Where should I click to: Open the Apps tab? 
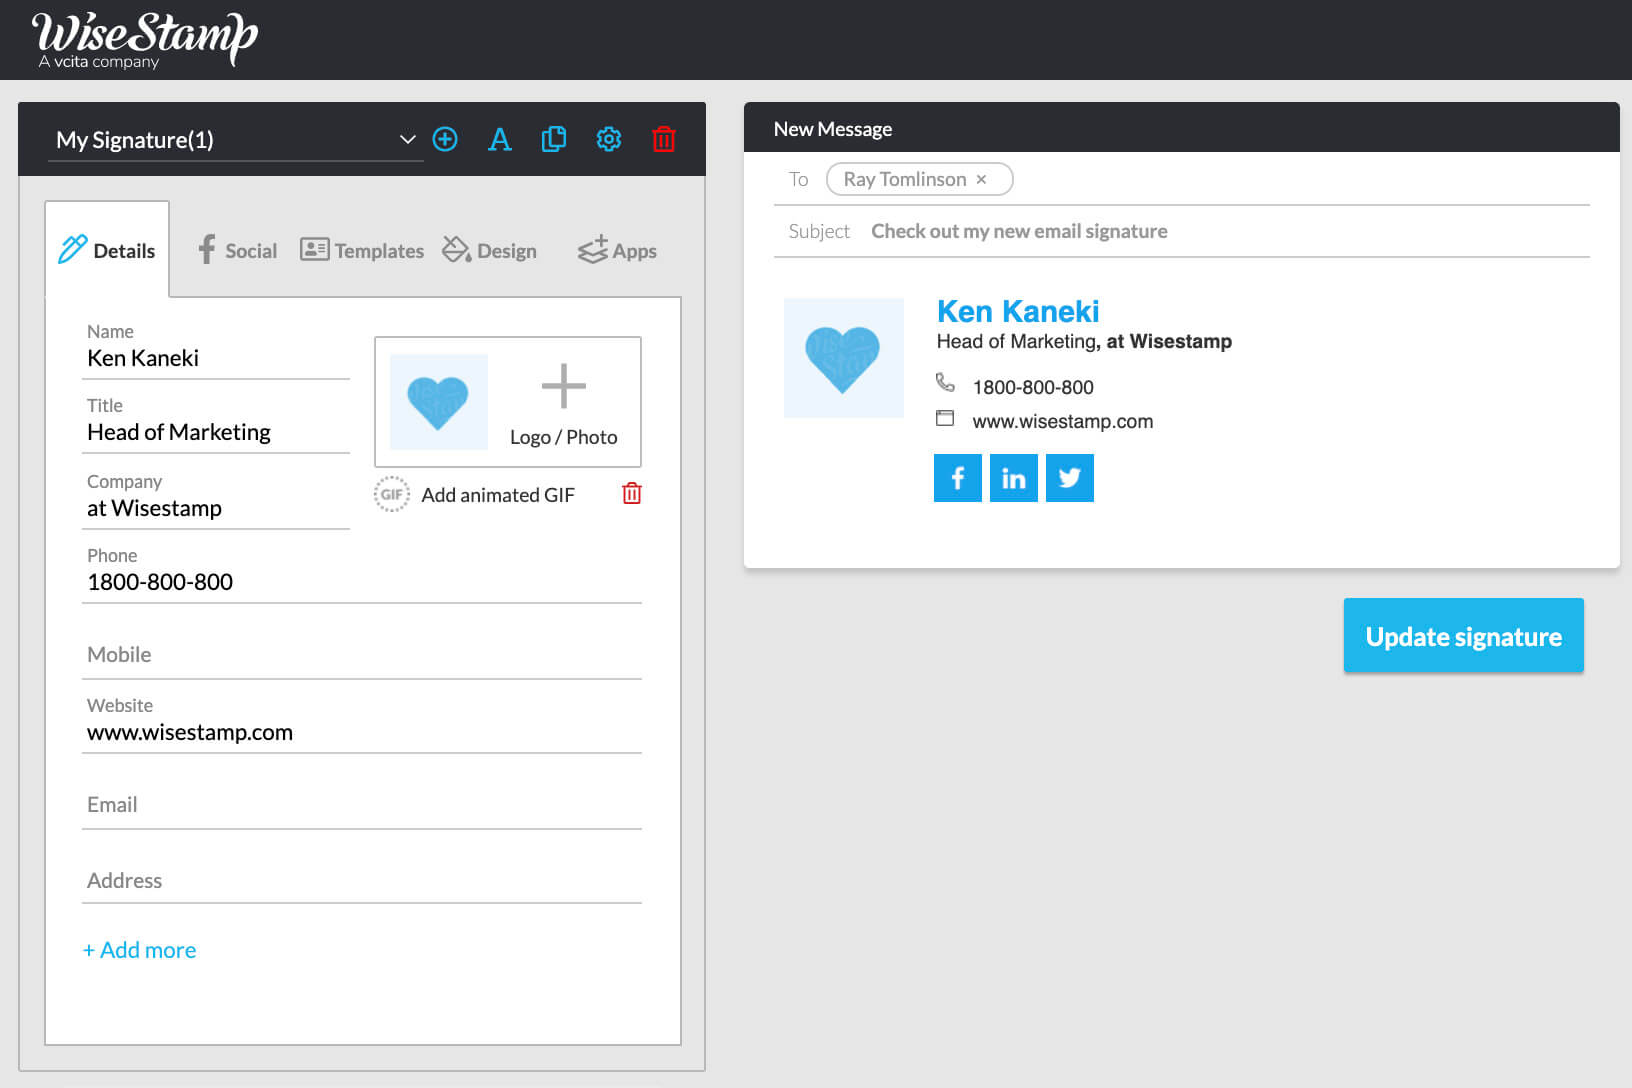click(617, 250)
